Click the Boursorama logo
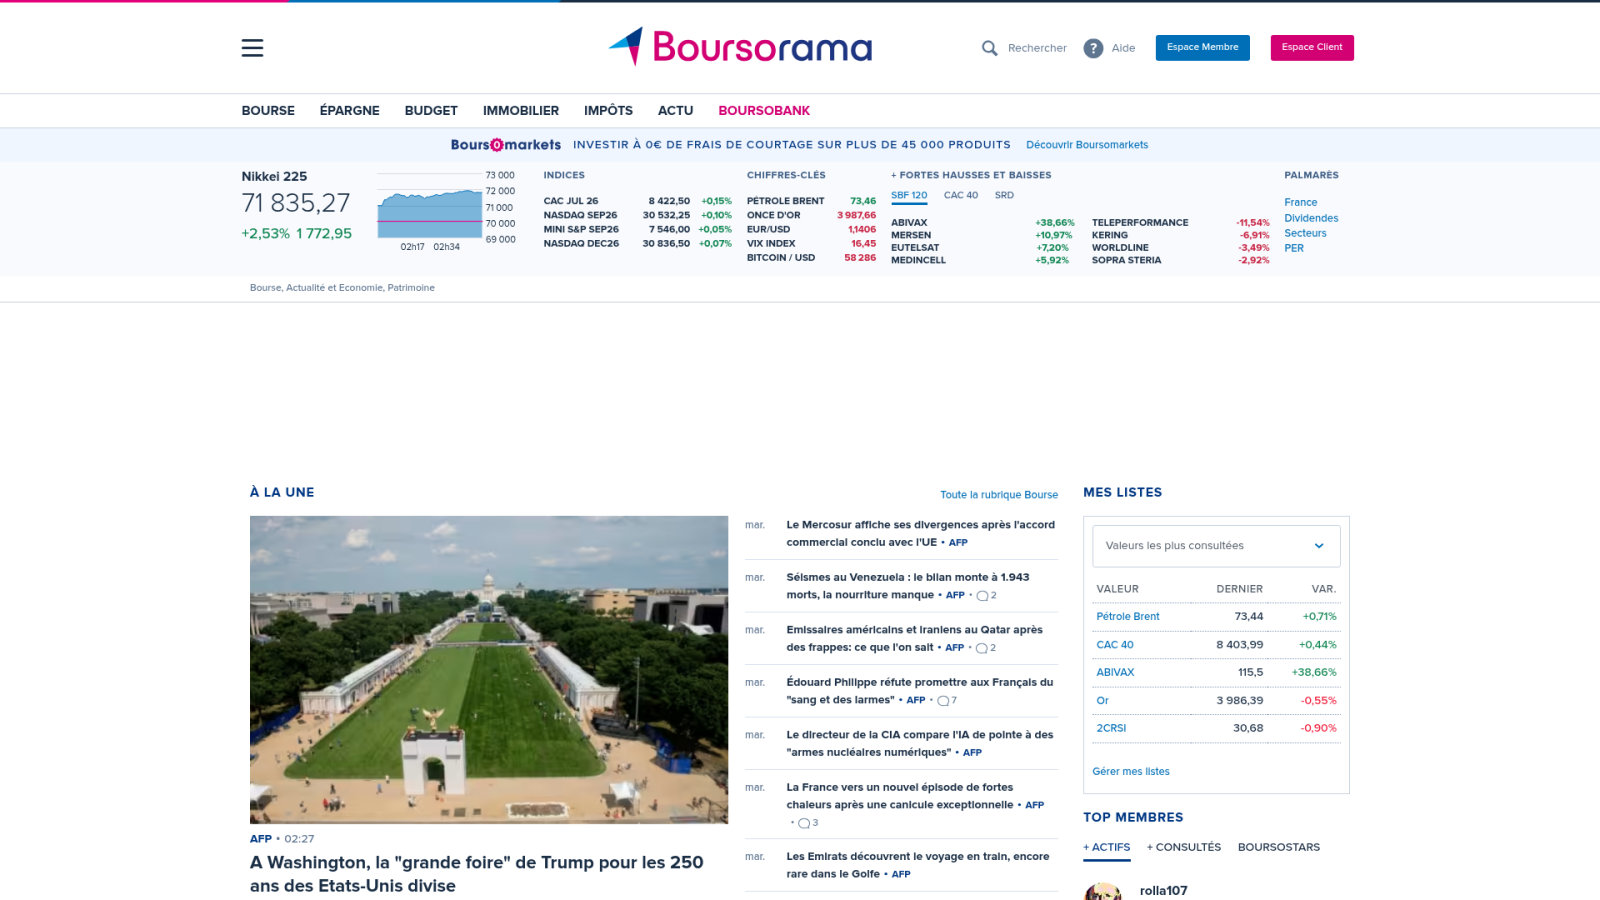Image resolution: width=1600 pixels, height=900 pixels. click(740, 47)
